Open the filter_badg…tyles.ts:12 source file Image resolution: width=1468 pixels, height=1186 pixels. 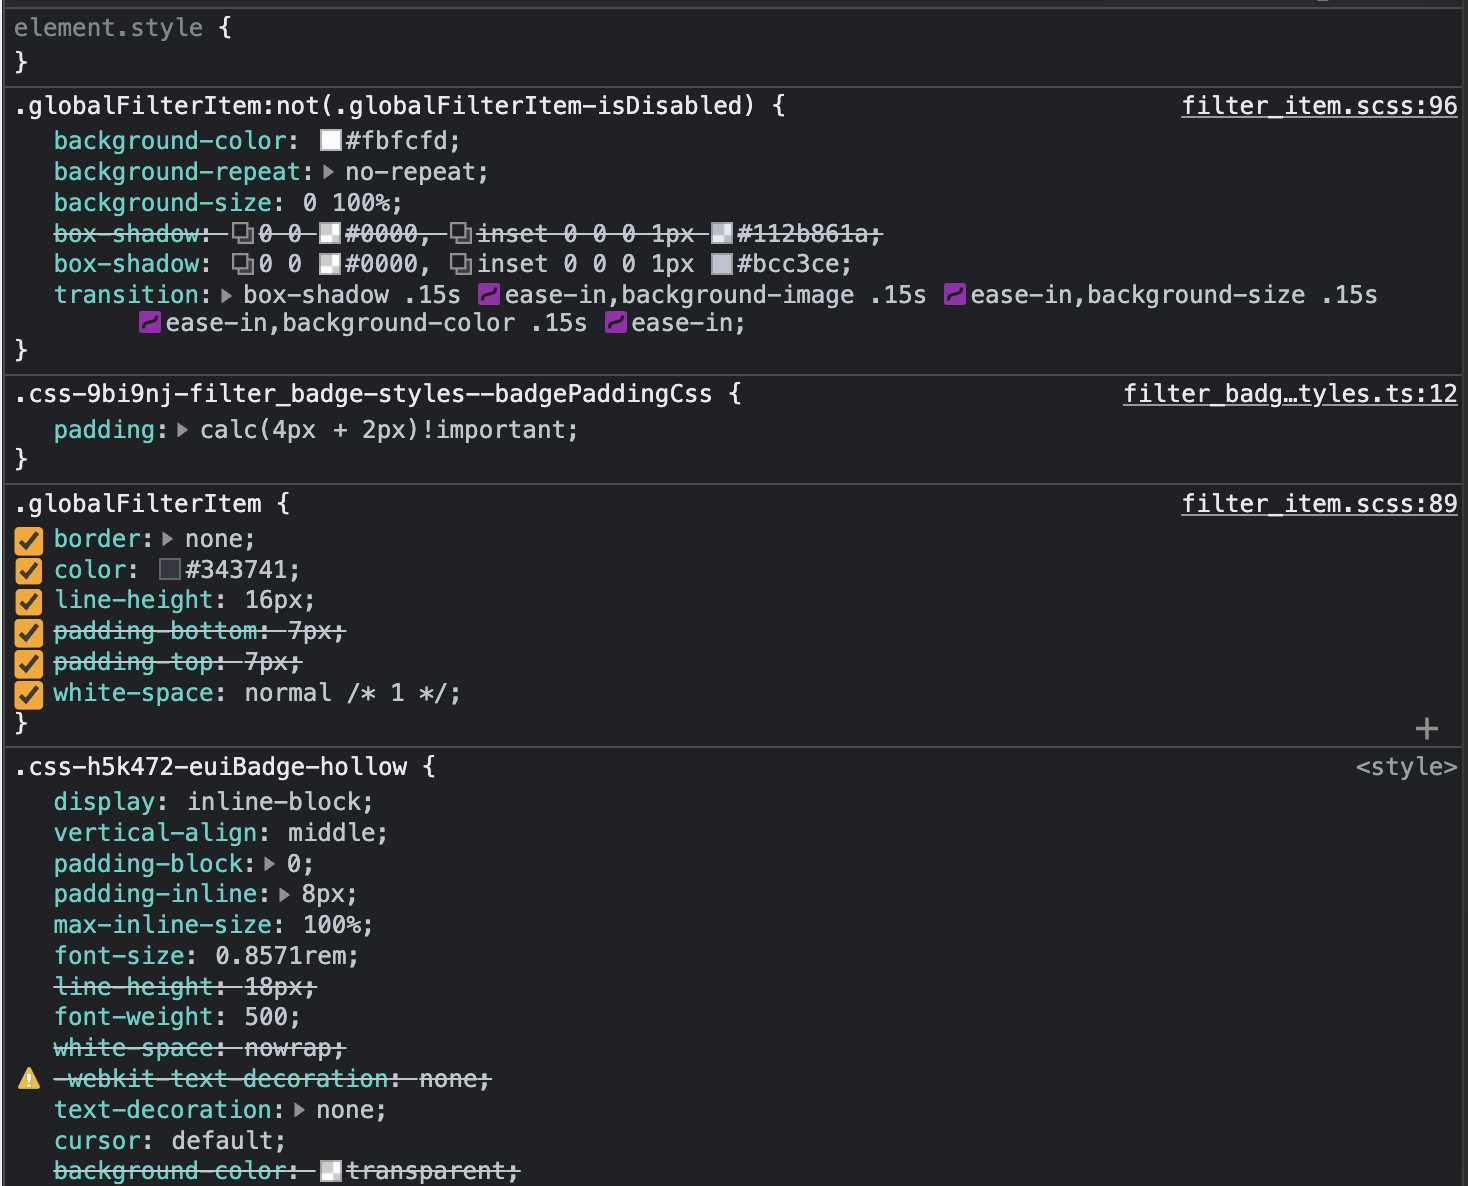(1290, 393)
